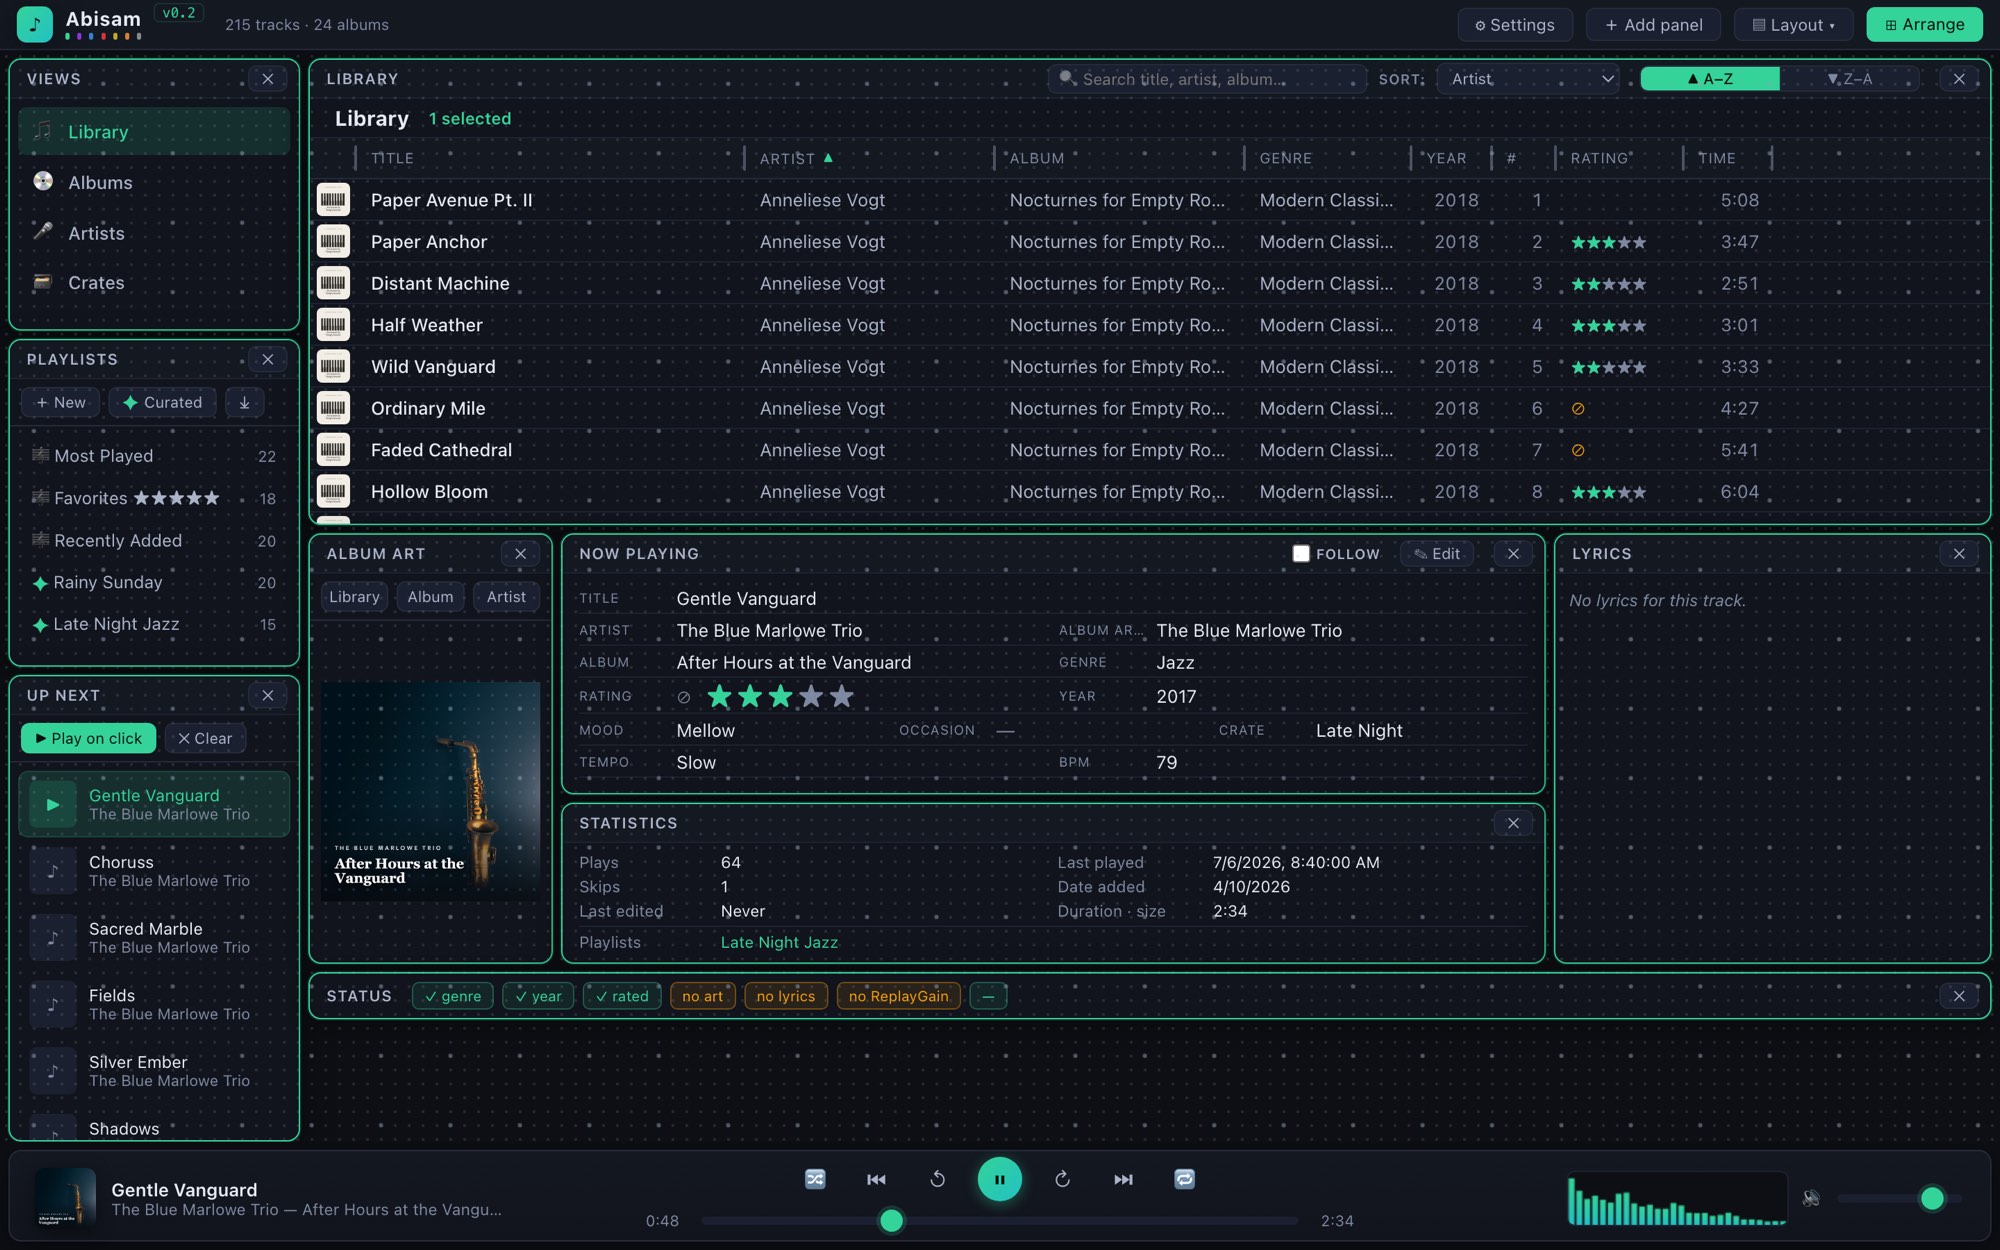Switch album art to Artist tab

click(x=506, y=597)
